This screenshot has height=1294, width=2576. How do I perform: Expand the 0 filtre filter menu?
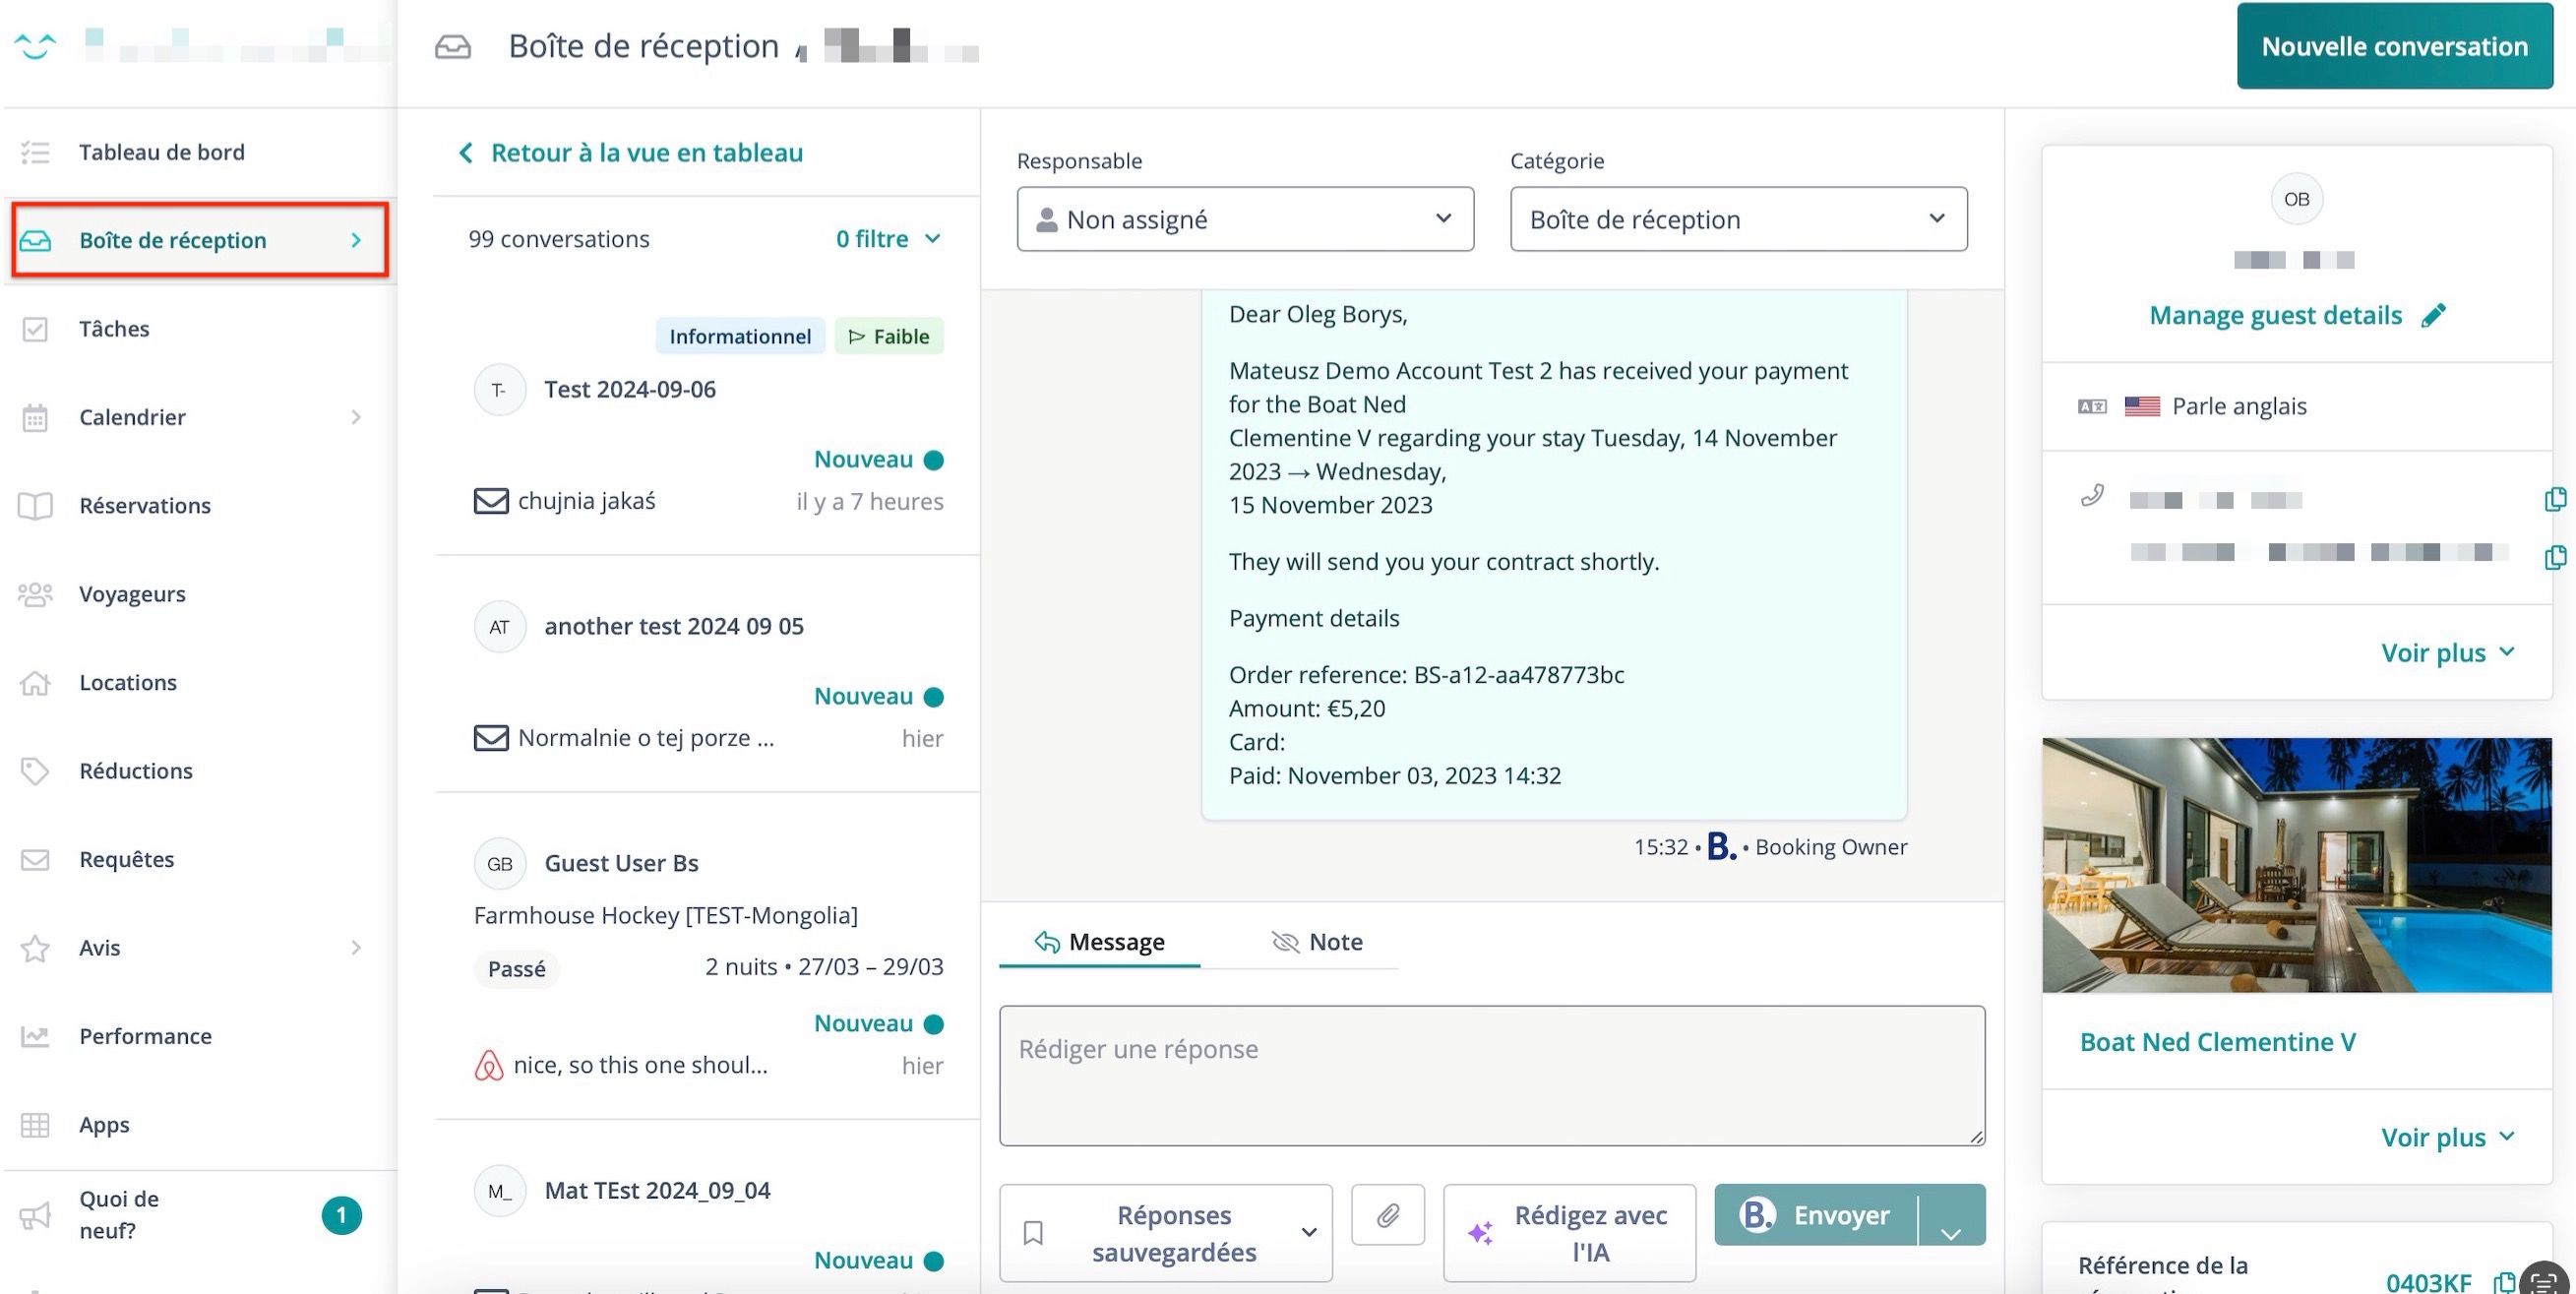[888, 239]
